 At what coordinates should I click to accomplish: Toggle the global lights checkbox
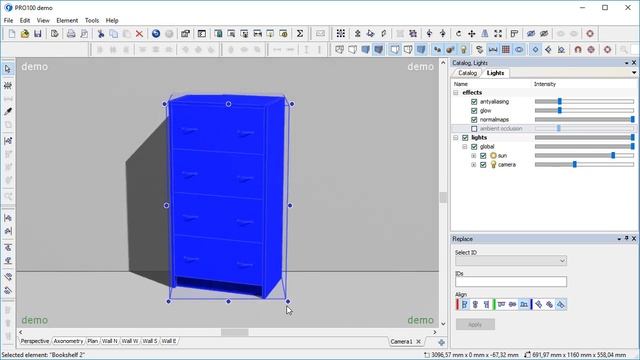474,147
